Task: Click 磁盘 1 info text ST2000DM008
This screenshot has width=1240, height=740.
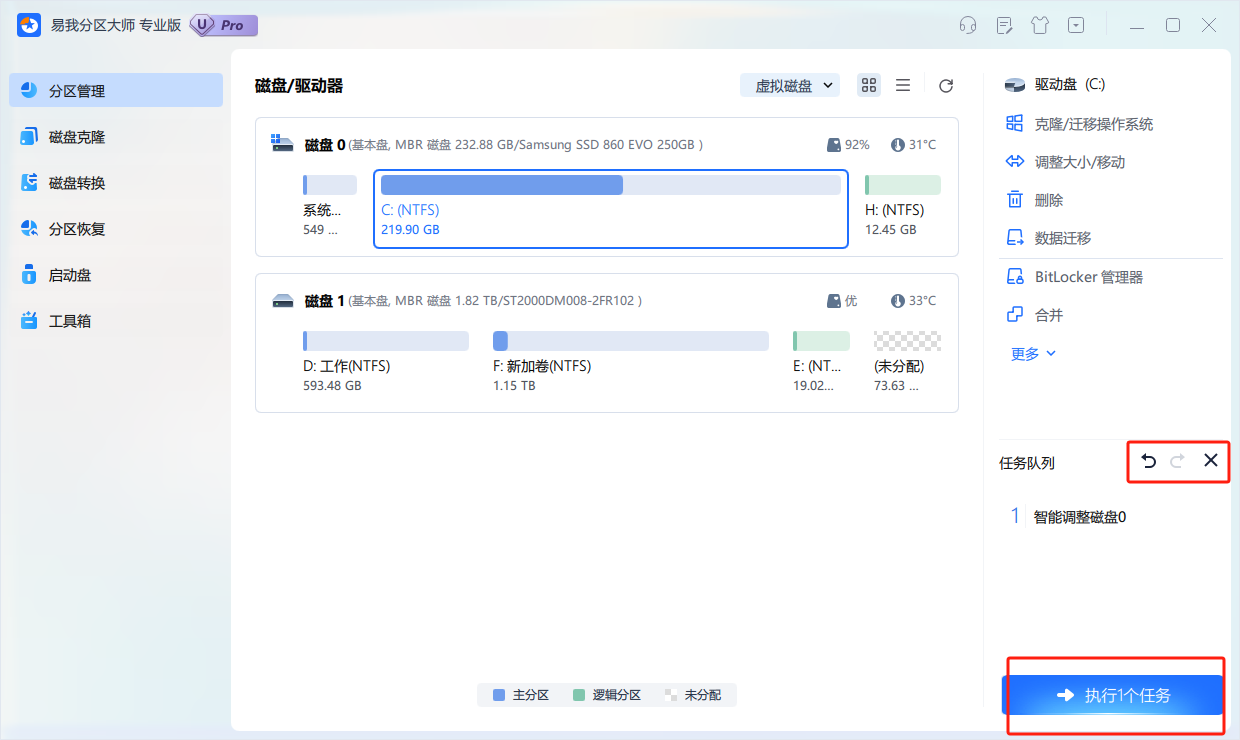Action: point(496,301)
